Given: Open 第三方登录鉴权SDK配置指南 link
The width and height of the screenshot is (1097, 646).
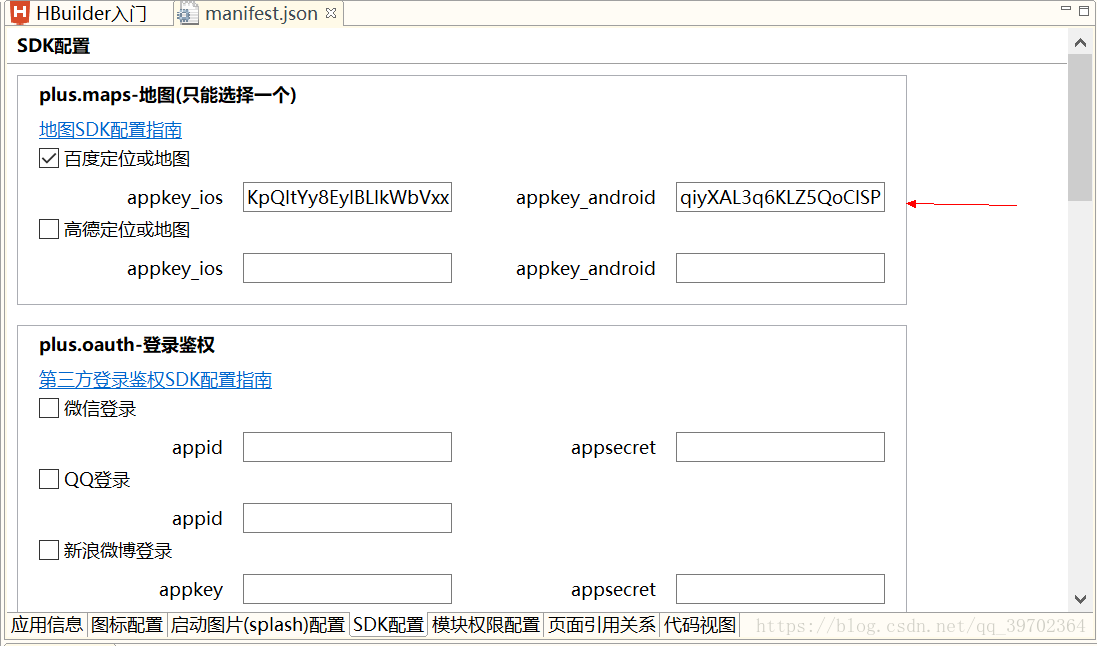Looking at the screenshot, I should pyautogui.click(x=155, y=379).
